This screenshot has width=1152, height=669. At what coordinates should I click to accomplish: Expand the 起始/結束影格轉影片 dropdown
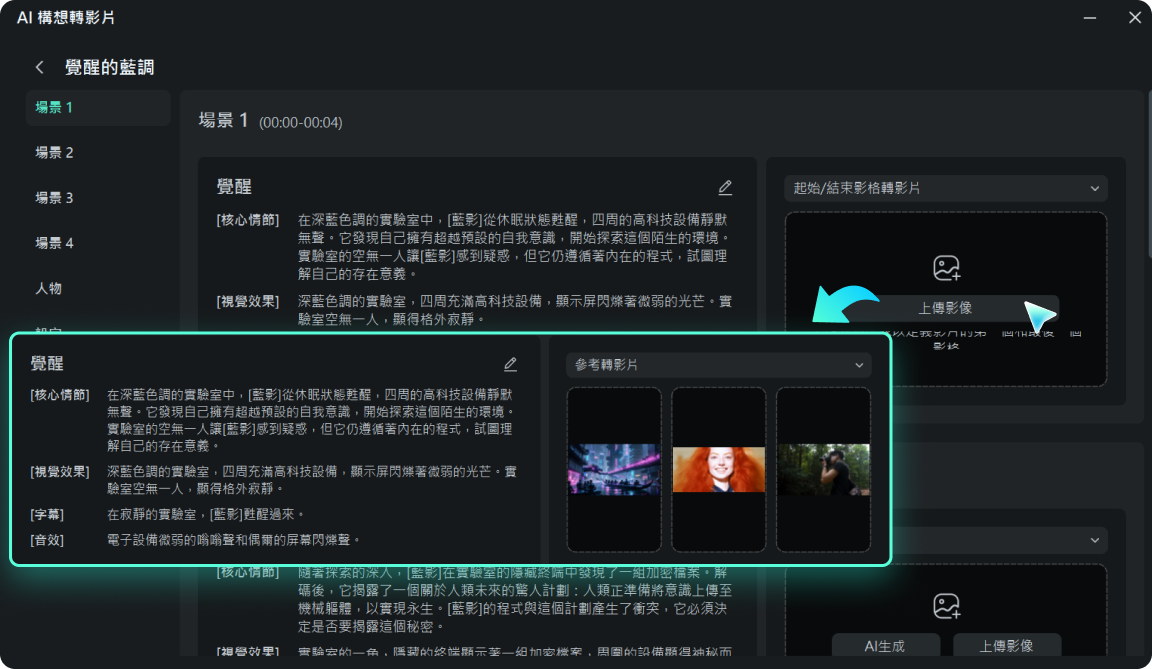click(x=946, y=189)
